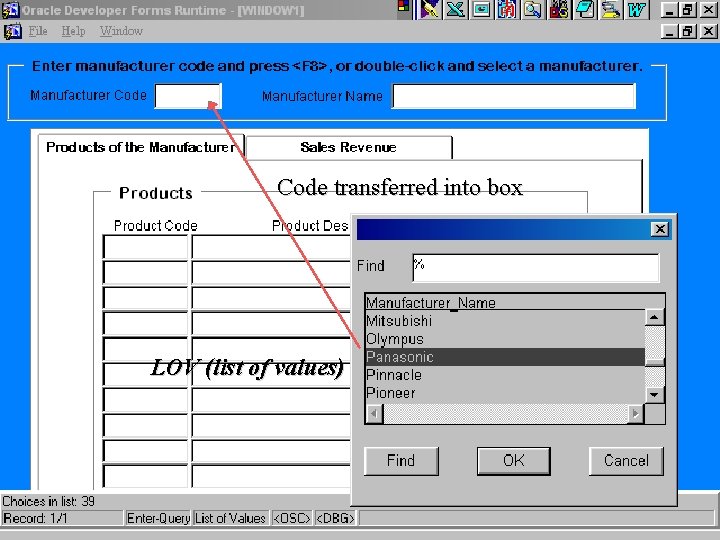Image resolution: width=720 pixels, height=540 pixels.
Task: Click the Find text field in LOV dialog
Action: coord(536,268)
